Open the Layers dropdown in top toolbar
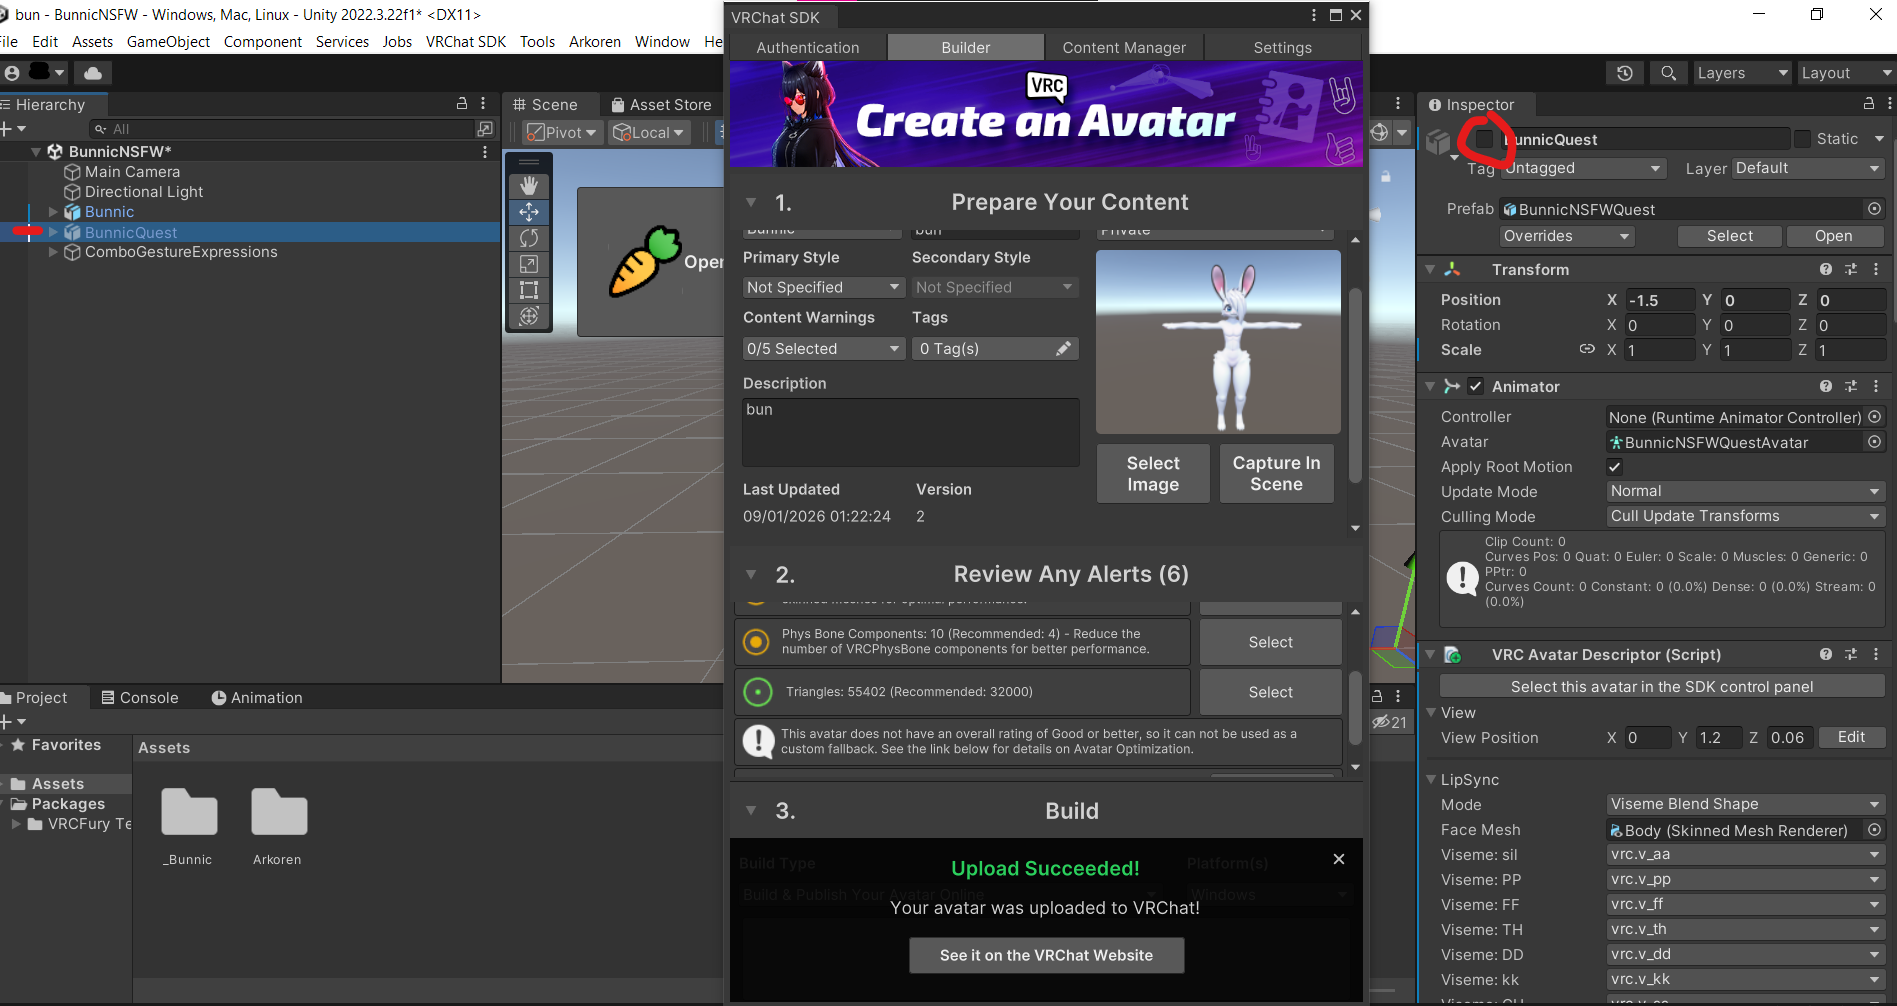The width and height of the screenshot is (1897, 1006). 1741,73
